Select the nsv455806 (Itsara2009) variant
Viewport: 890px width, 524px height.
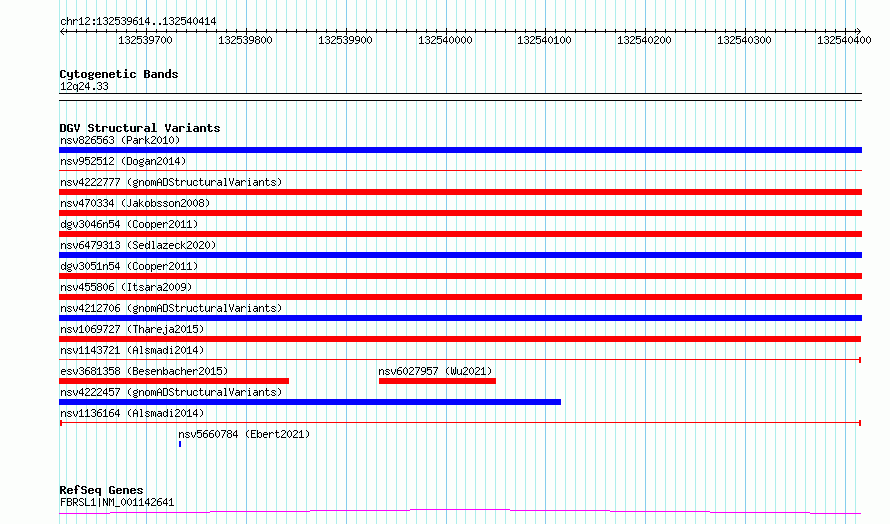(460, 297)
